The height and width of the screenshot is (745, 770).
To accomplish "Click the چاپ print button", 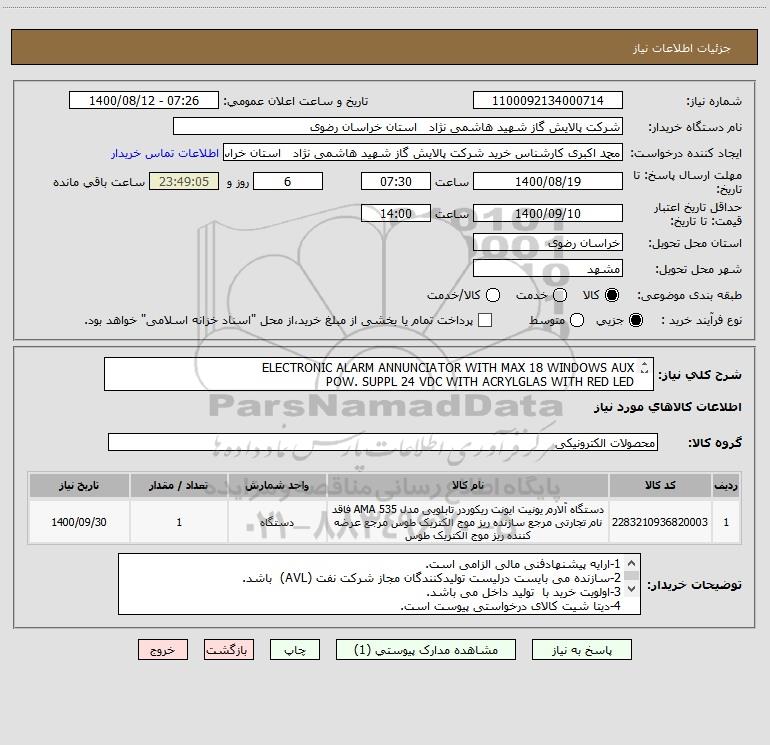I will (x=295, y=650).
